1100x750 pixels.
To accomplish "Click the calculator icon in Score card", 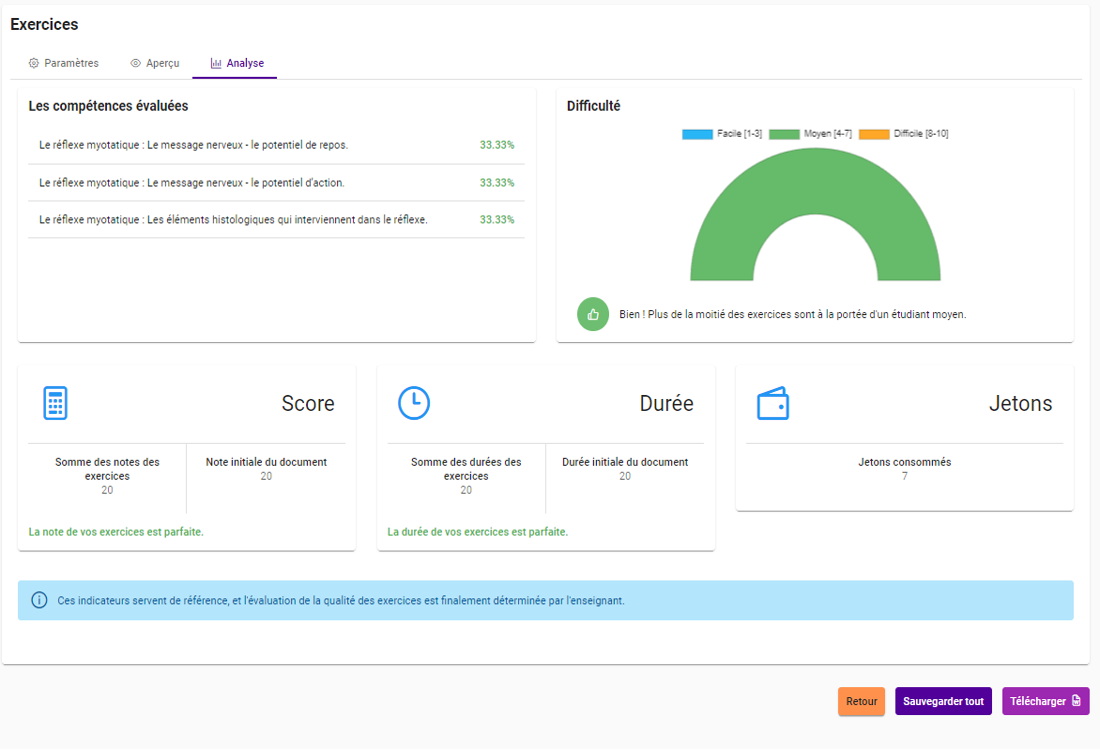I will pyautogui.click(x=55, y=403).
